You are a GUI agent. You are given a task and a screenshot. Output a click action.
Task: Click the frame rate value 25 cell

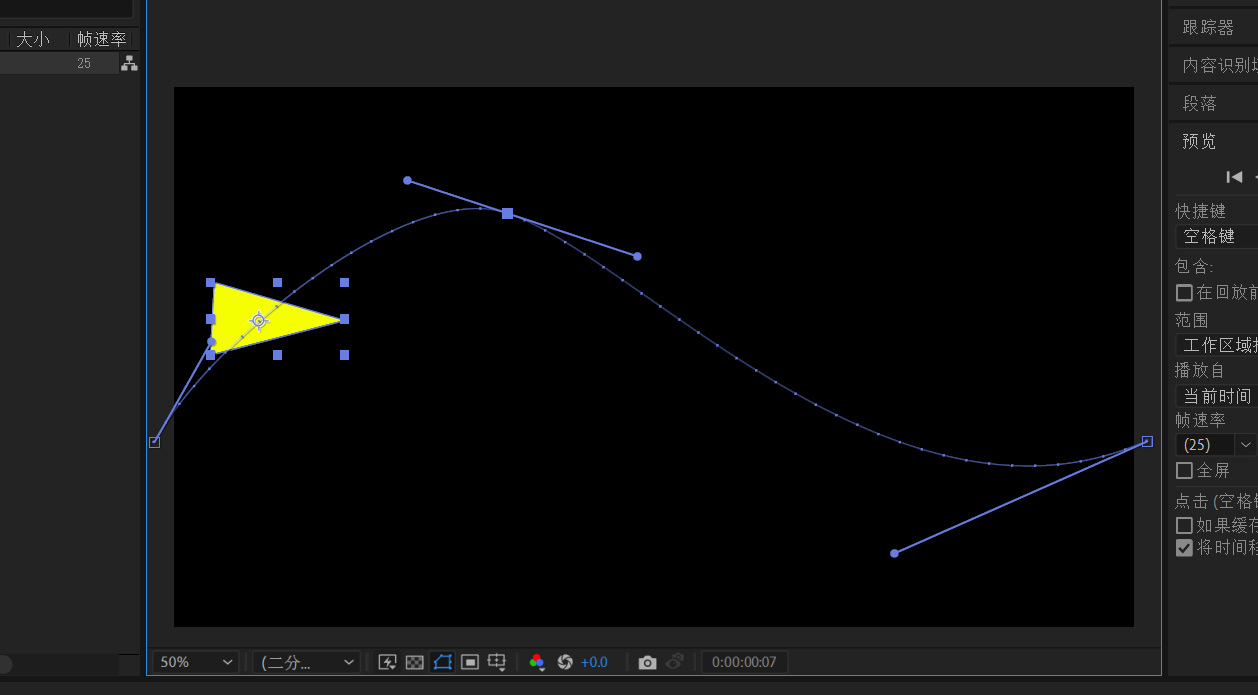[83, 63]
